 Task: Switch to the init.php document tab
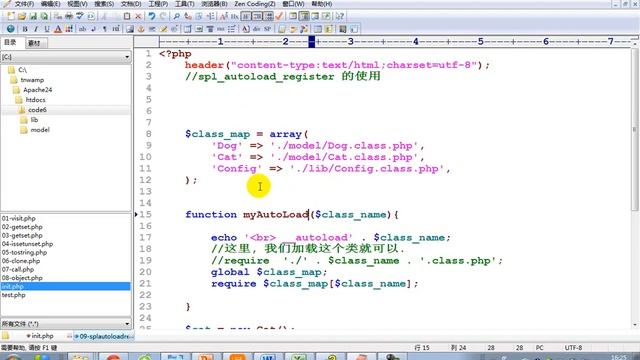point(42,336)
